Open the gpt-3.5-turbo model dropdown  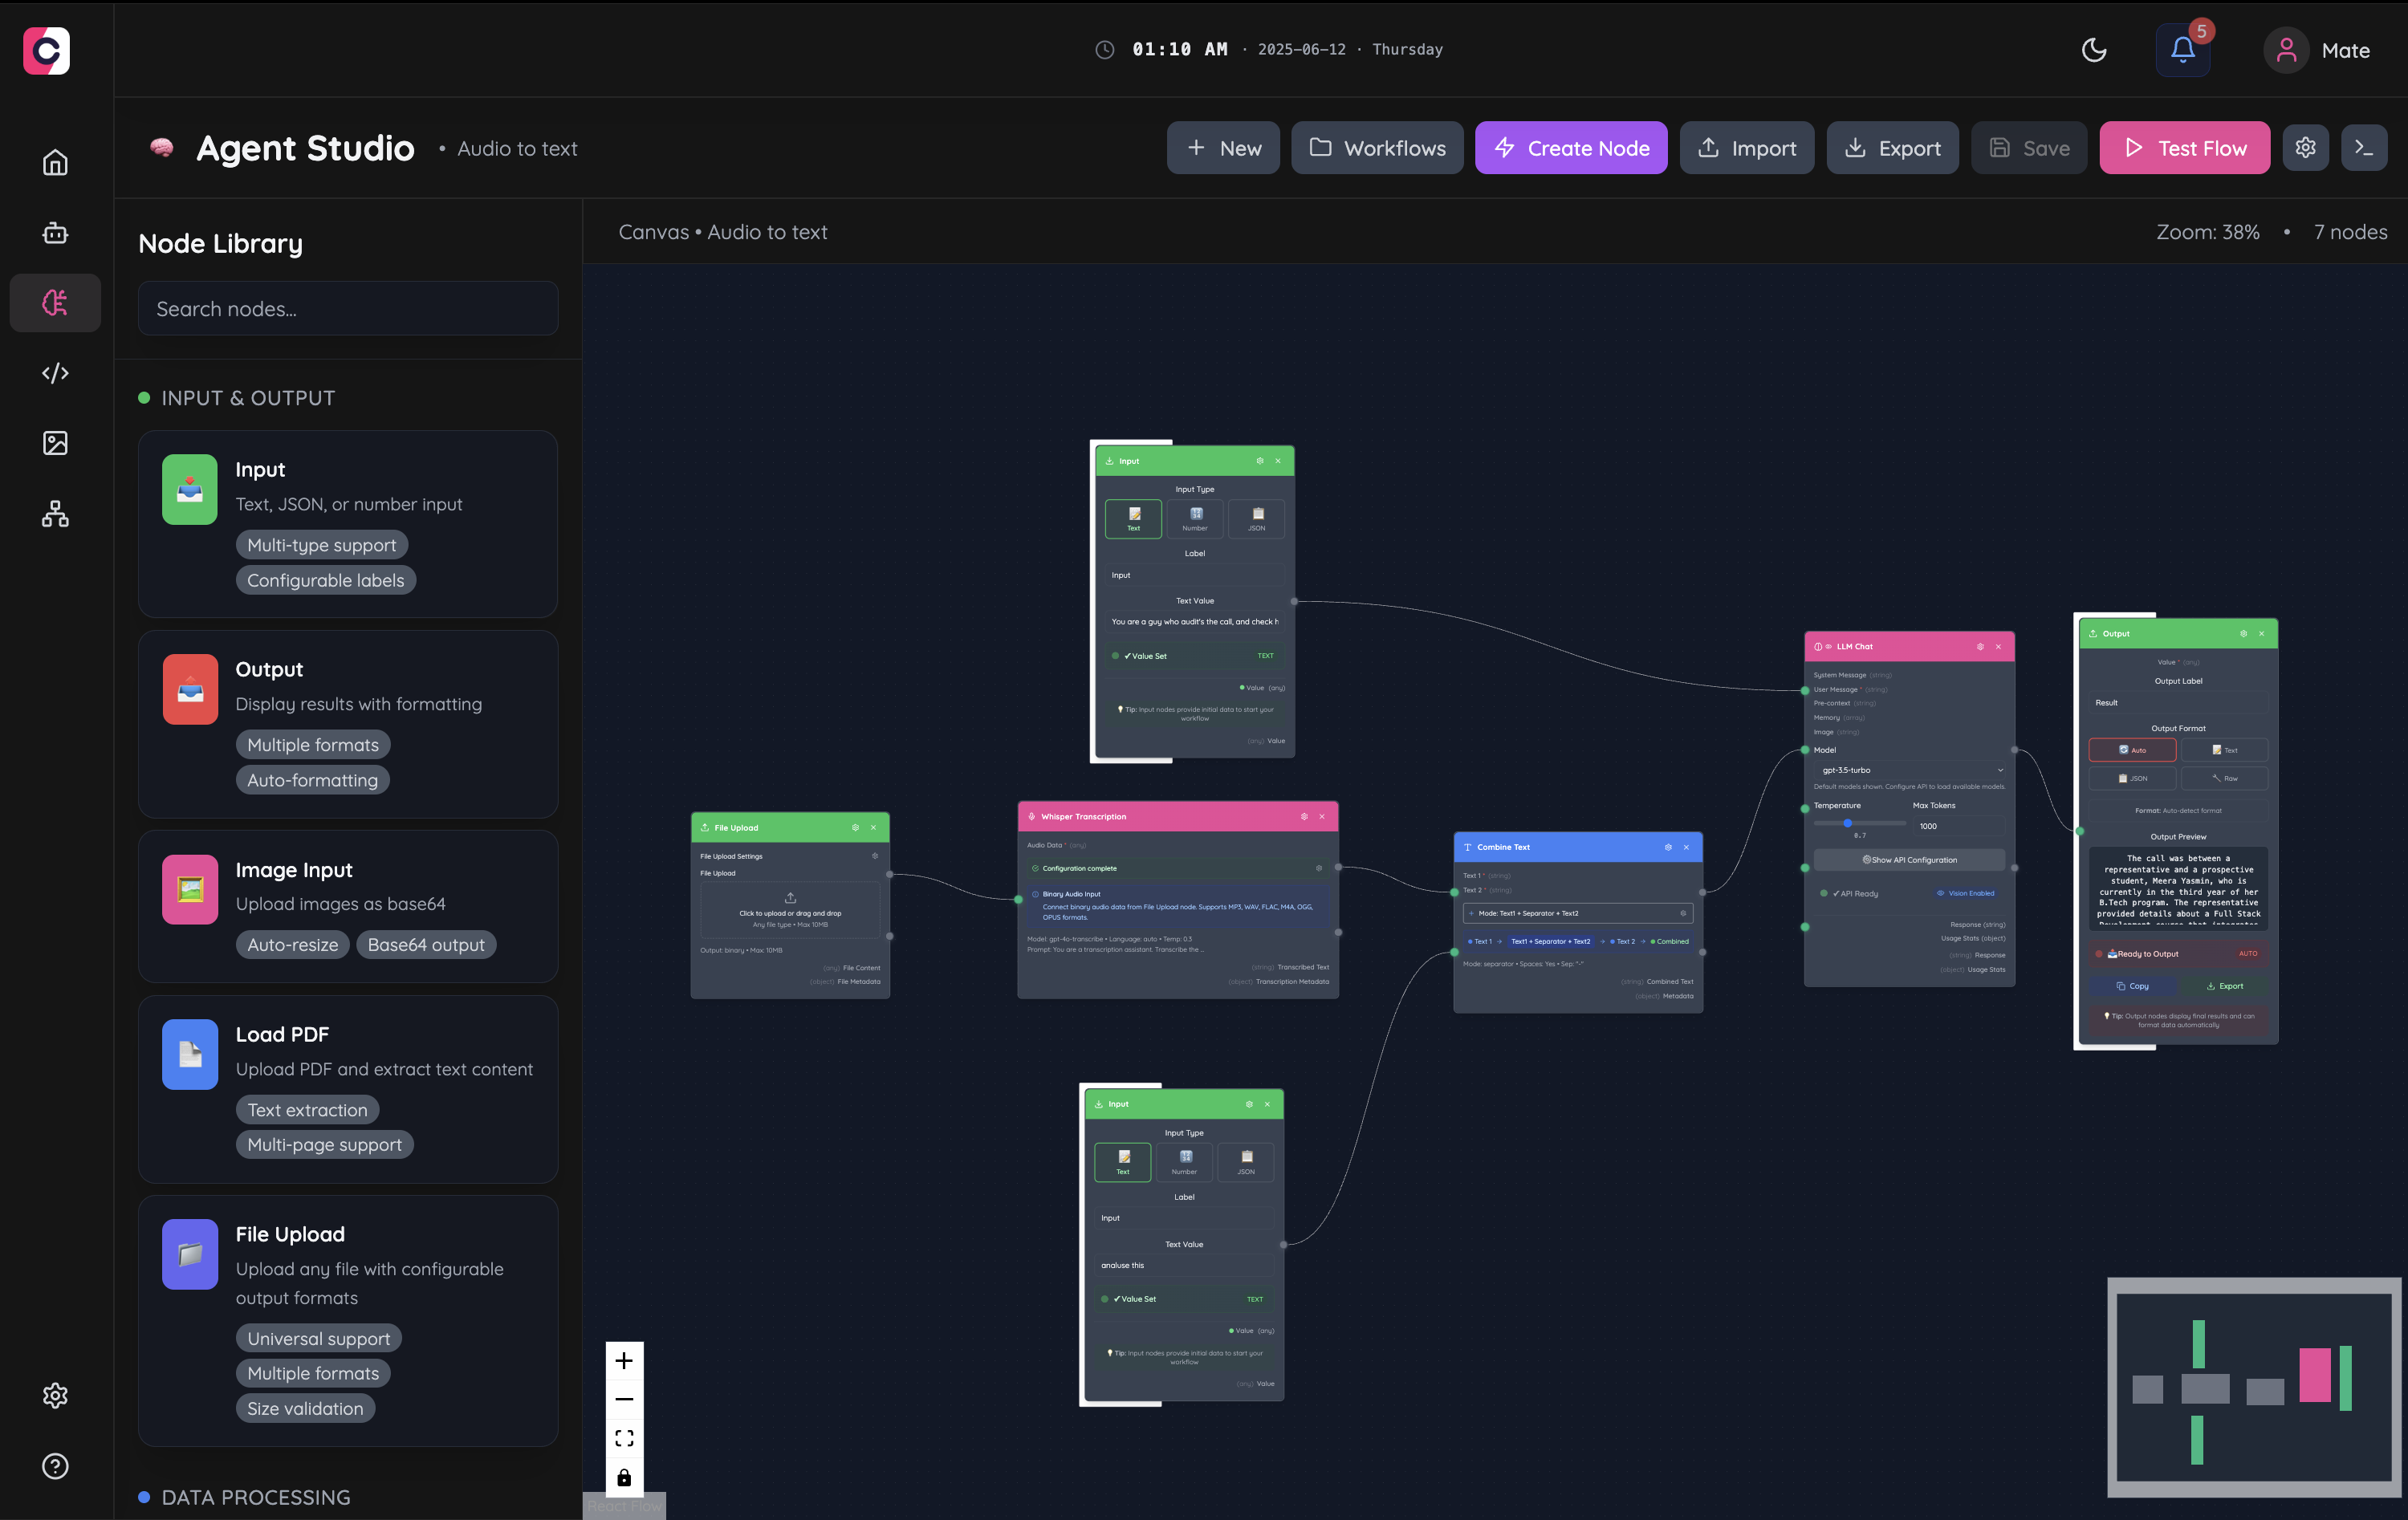1909,770
